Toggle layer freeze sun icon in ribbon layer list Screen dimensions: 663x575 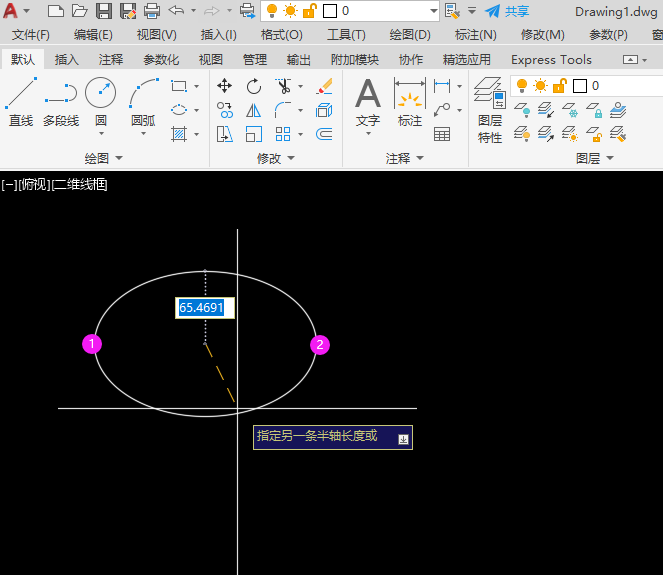coord(540,86)
